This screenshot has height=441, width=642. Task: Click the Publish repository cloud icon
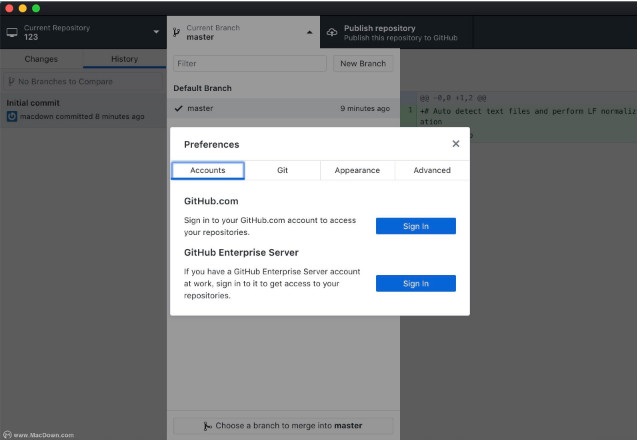(x=332, y=32)
